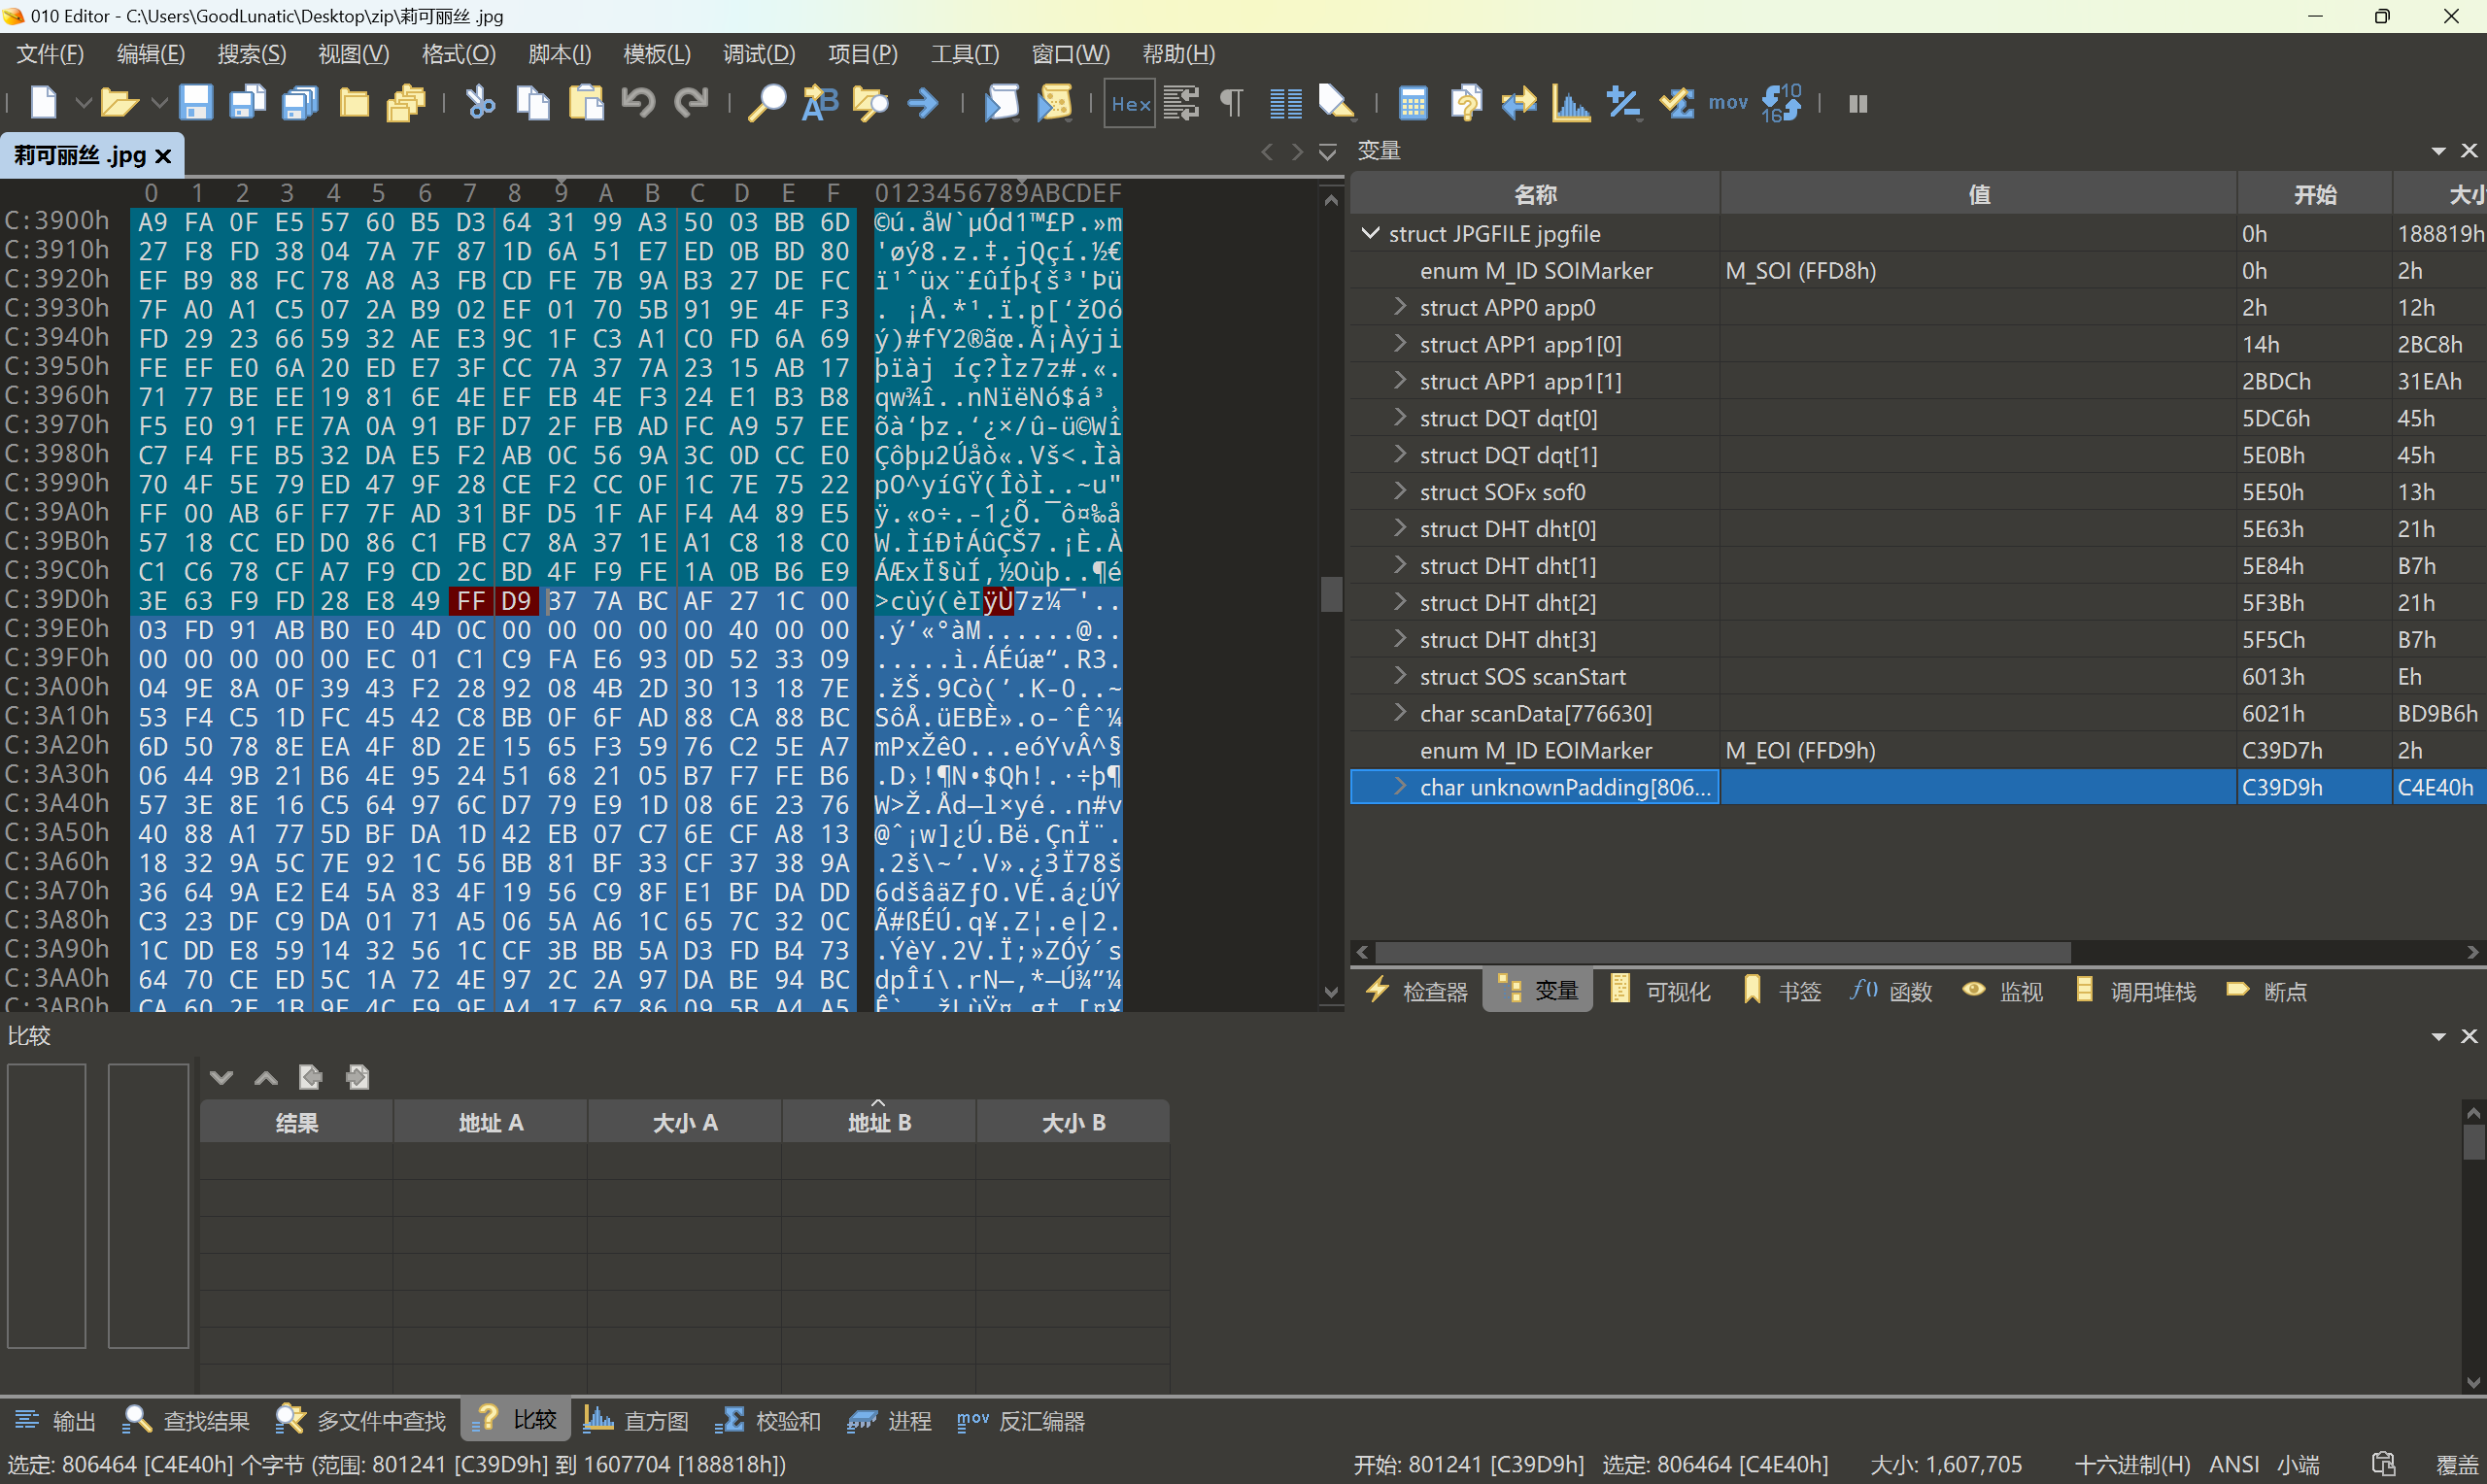Expand struct SOS scanStart row

1400,676
